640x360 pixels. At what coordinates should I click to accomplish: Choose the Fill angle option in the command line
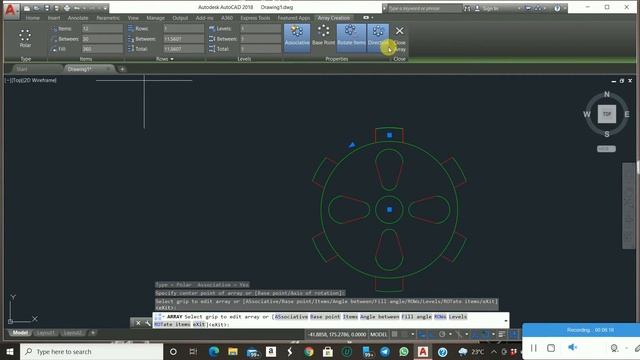pyautogui.click(x=416, y=317)
